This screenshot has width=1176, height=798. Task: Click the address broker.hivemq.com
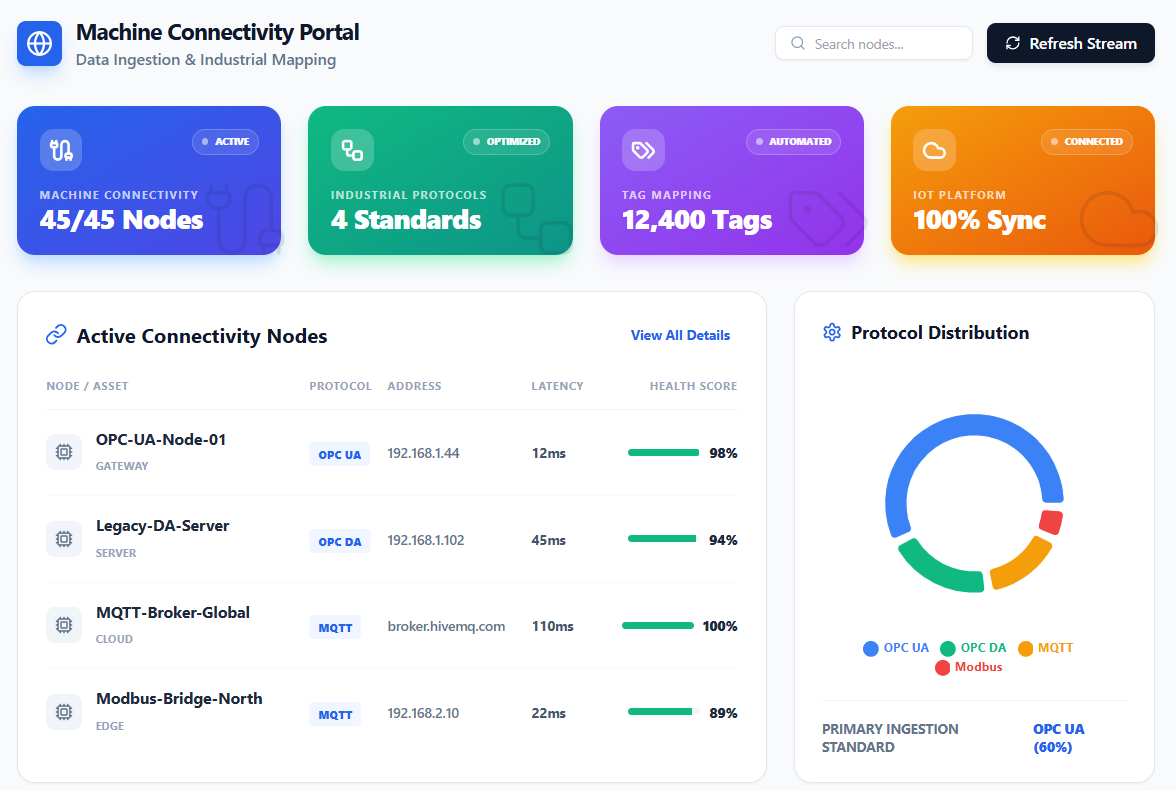tap(446, 626)
